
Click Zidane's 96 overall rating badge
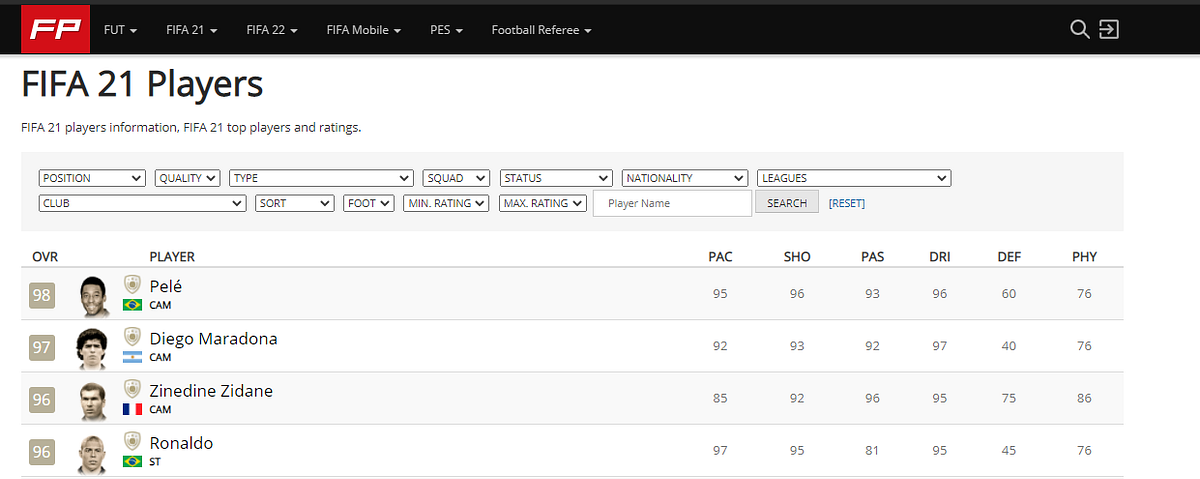tap(42, 399)
